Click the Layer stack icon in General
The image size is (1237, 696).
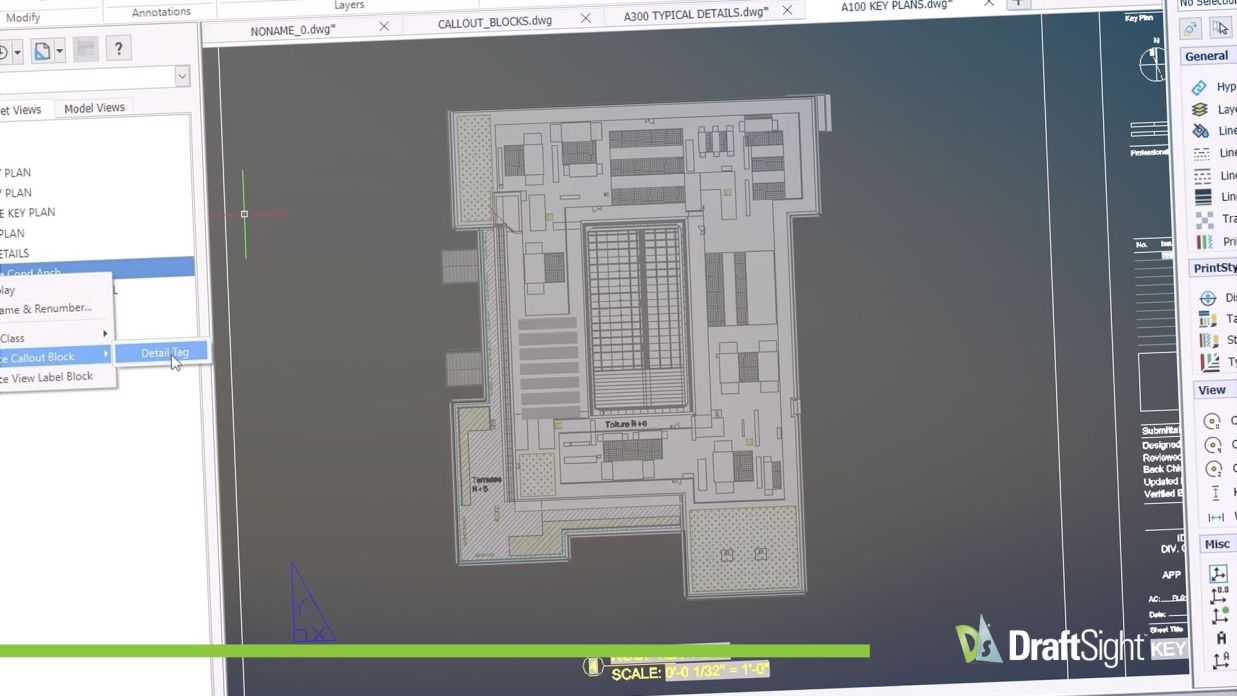tap(1200, 110)
